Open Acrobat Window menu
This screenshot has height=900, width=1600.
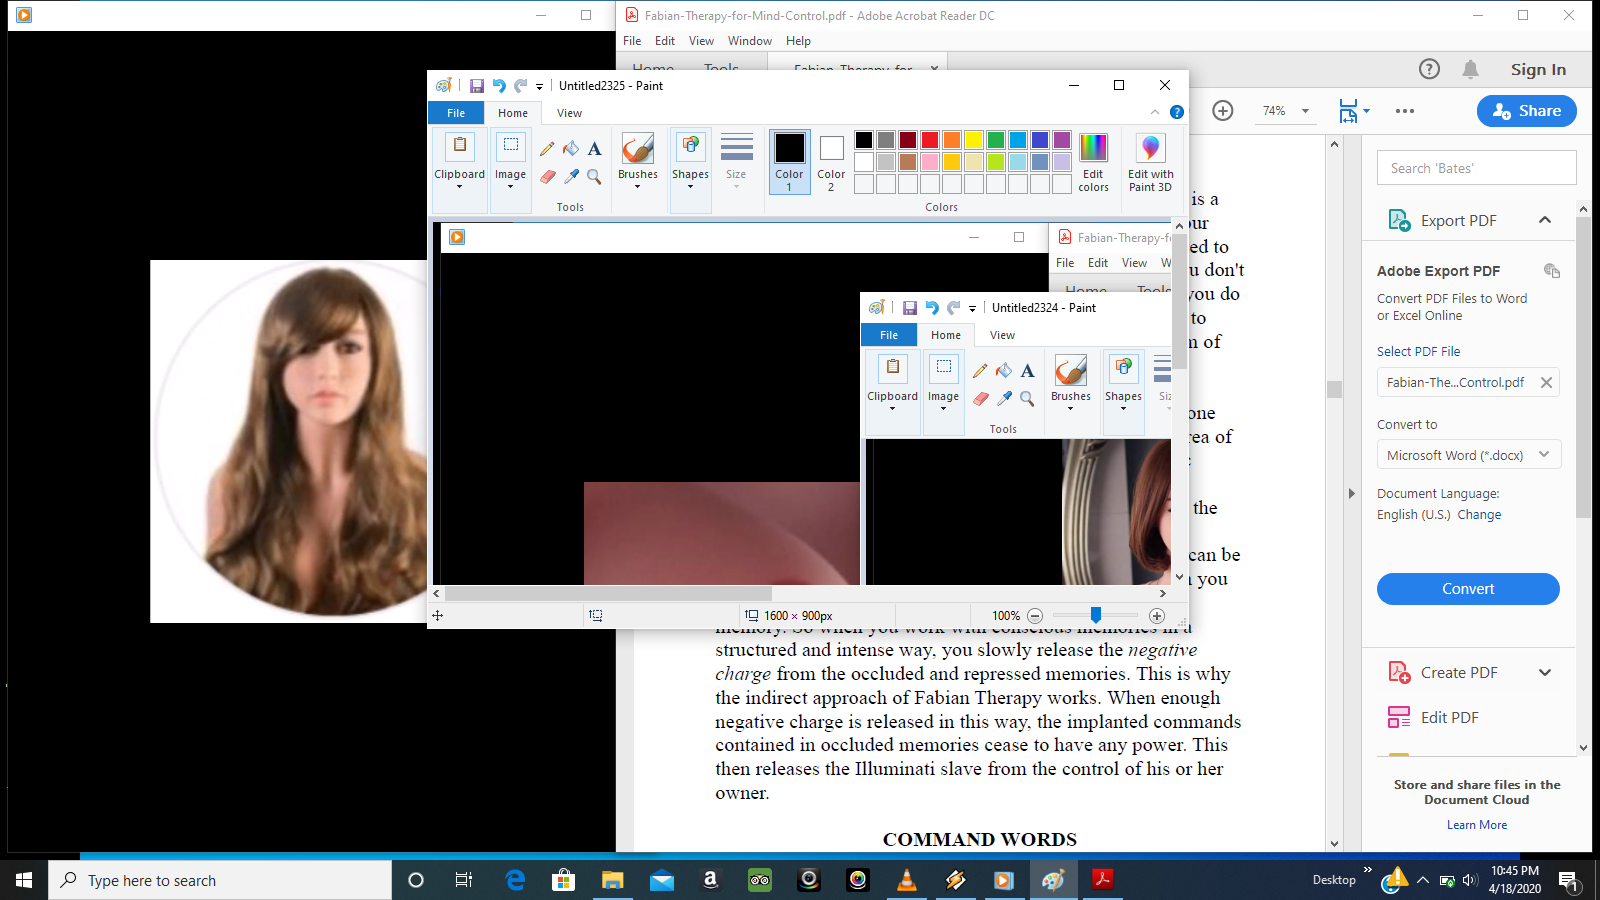coord(750,41)
